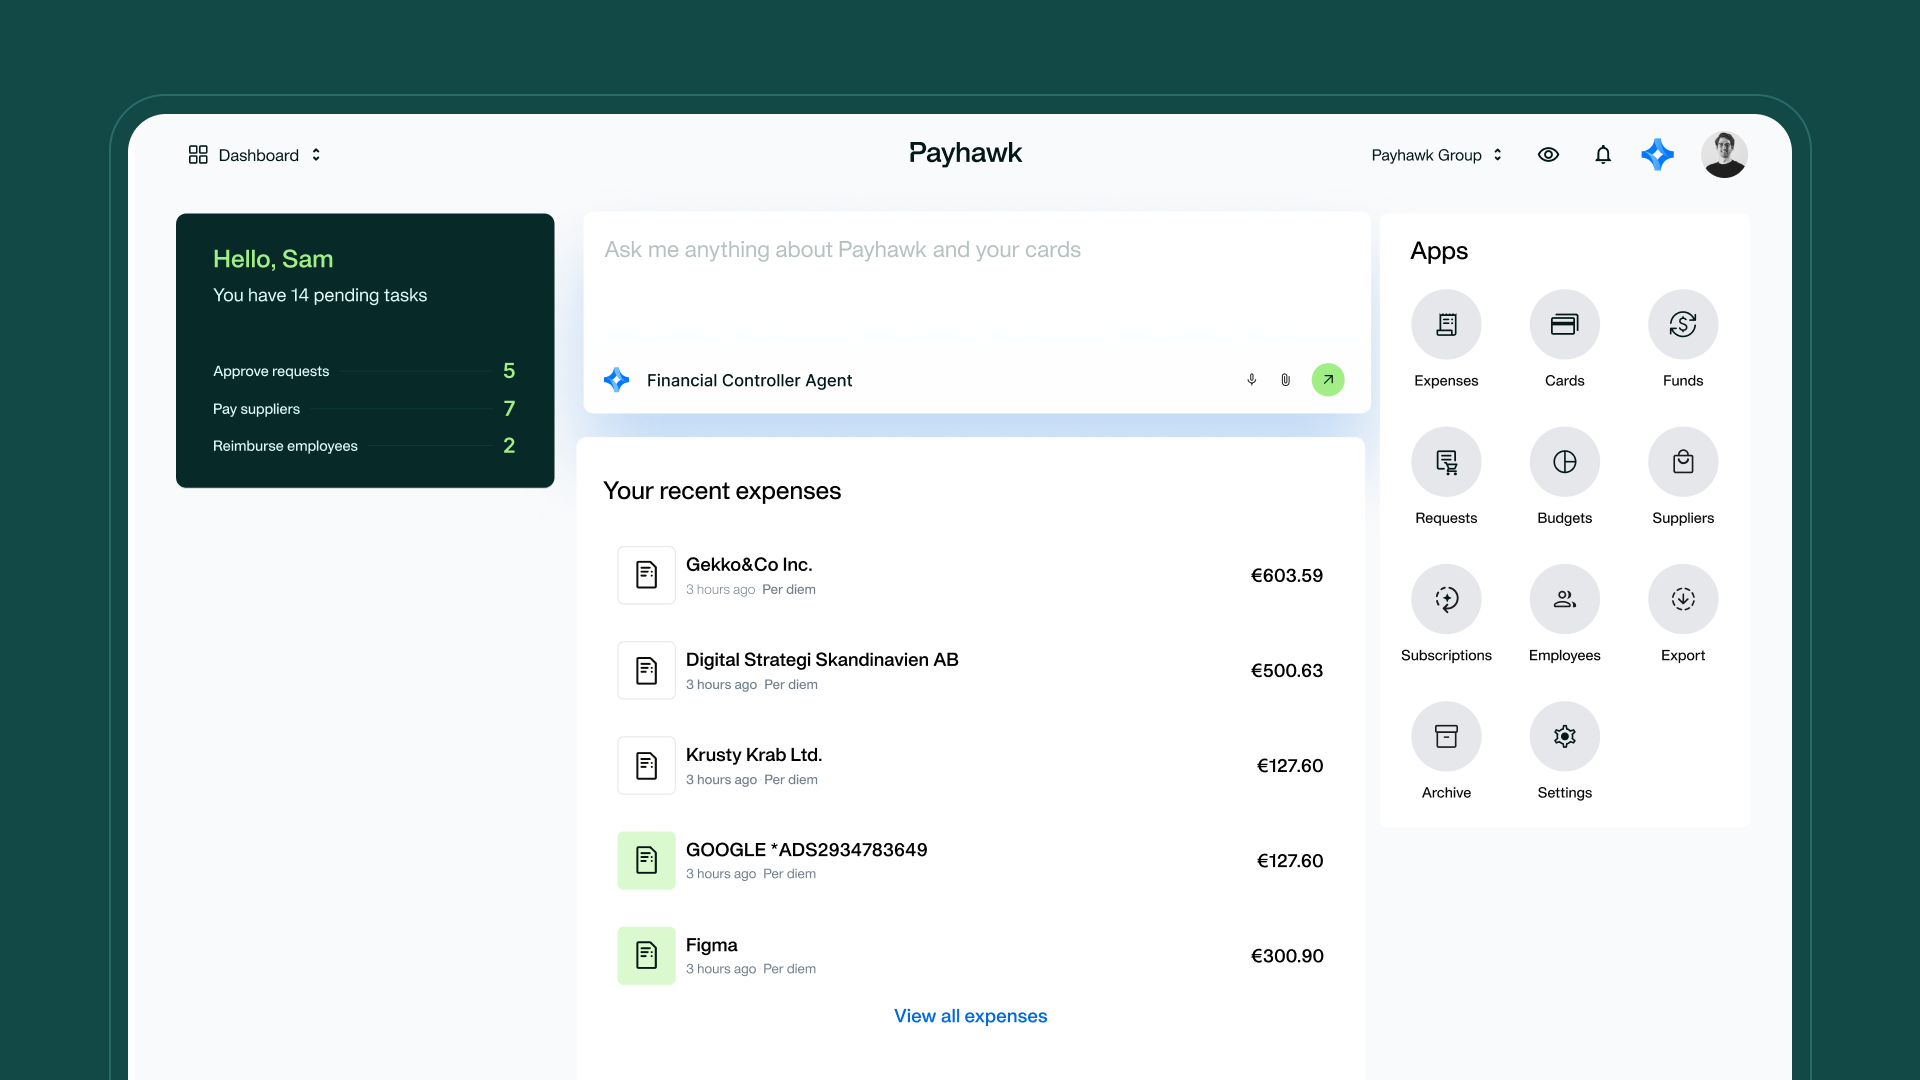Image resolution: width=1920 pixels, height=1080 pixels.
Task: Expand the Dashboard view switcher
Action: pyautogui.click(x=316, y=154)
